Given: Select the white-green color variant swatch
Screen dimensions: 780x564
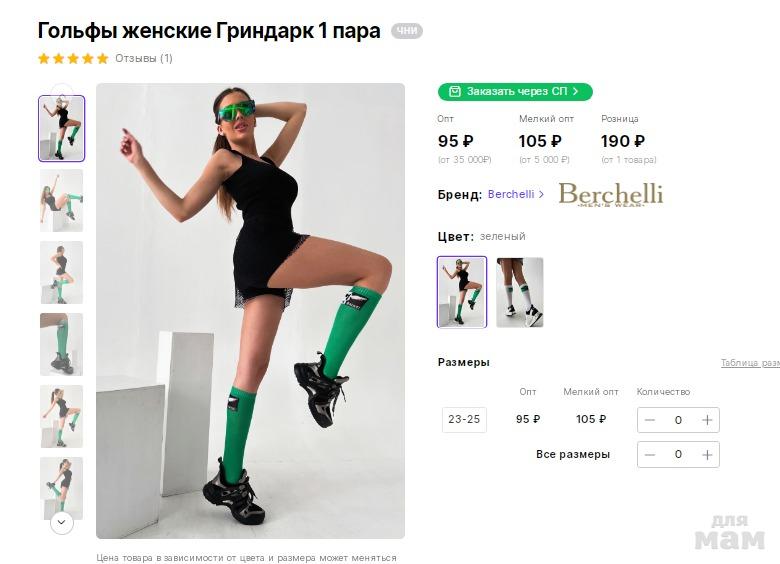Looking at the screenshot, I should click(519, 292).
